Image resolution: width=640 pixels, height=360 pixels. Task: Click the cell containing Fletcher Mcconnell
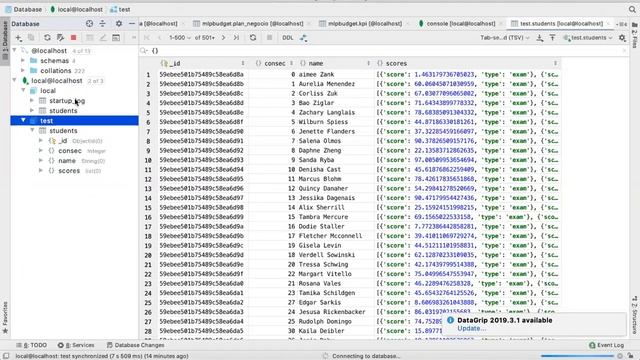(x=335, y=236)
